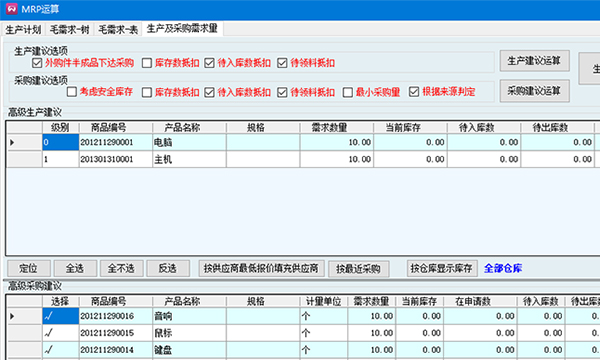Click 生产建议运算 button

[534, 61]
